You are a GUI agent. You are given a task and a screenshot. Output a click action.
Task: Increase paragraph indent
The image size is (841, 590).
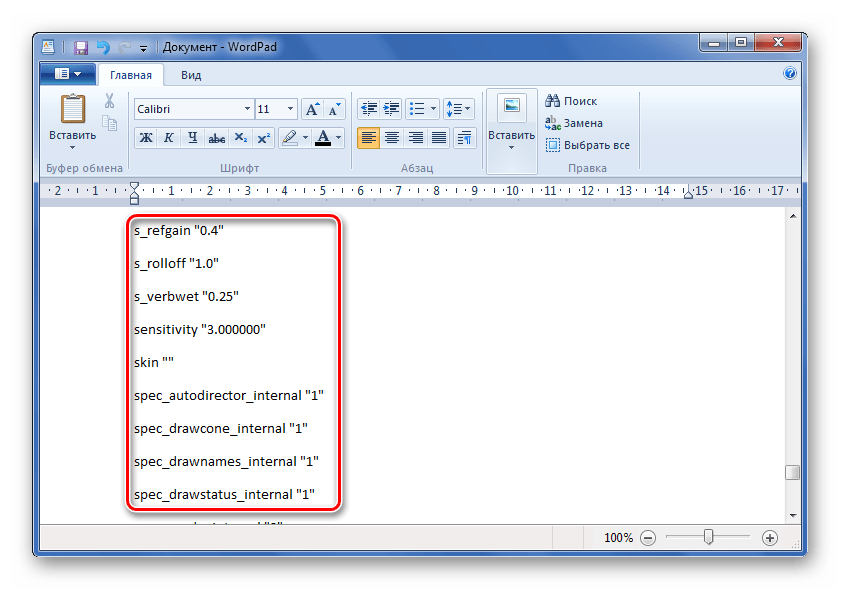[x=391, y=108]
